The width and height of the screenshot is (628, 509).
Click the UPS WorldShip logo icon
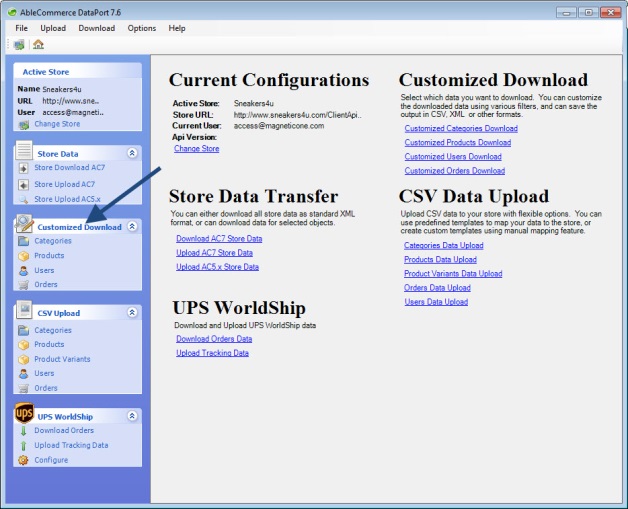point(24,415)
